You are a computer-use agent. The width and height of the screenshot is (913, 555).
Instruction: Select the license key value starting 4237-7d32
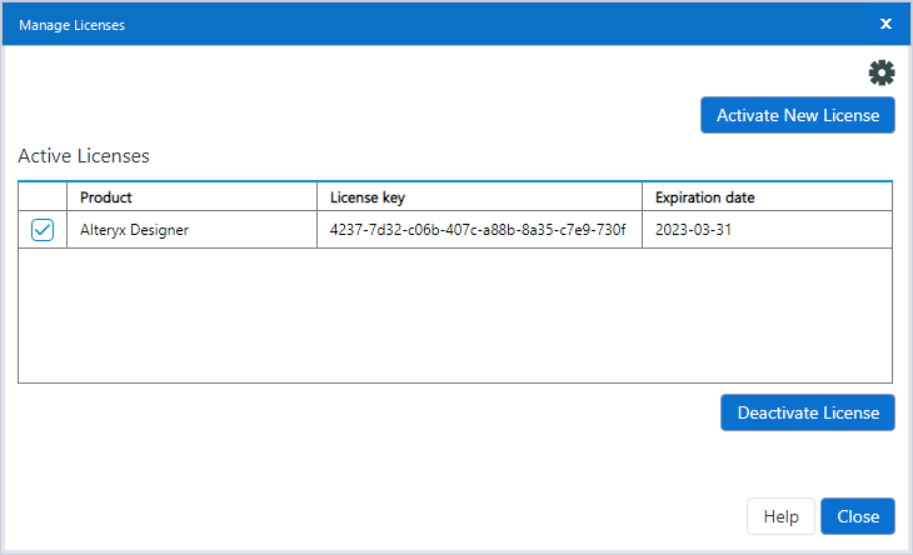click(477, 230)
